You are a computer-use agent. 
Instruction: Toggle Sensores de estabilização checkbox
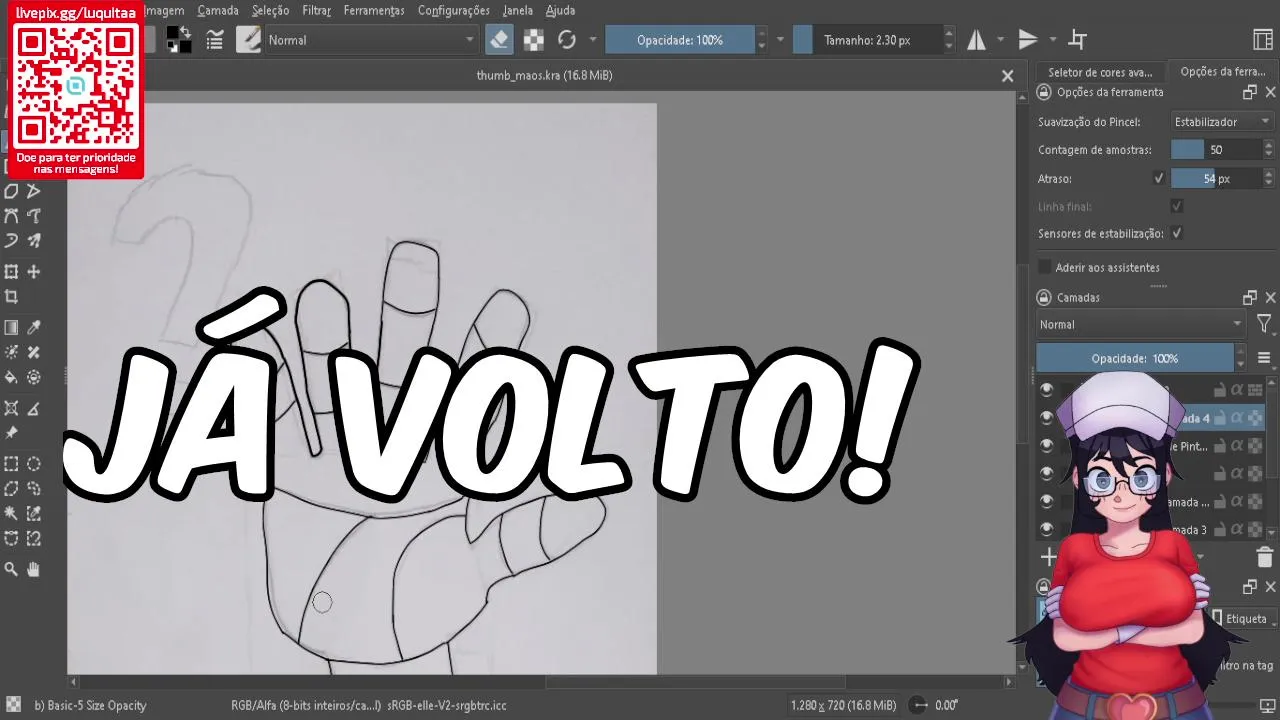coord(1177,233)
